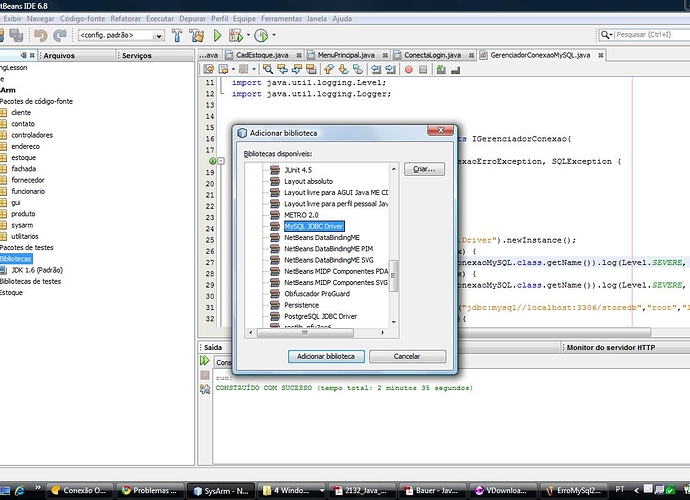This screenshot has width=690, height=500.
Task: Click the editor last-edit navigation icon
Action: pyautogui.click(x=209, y=69)
